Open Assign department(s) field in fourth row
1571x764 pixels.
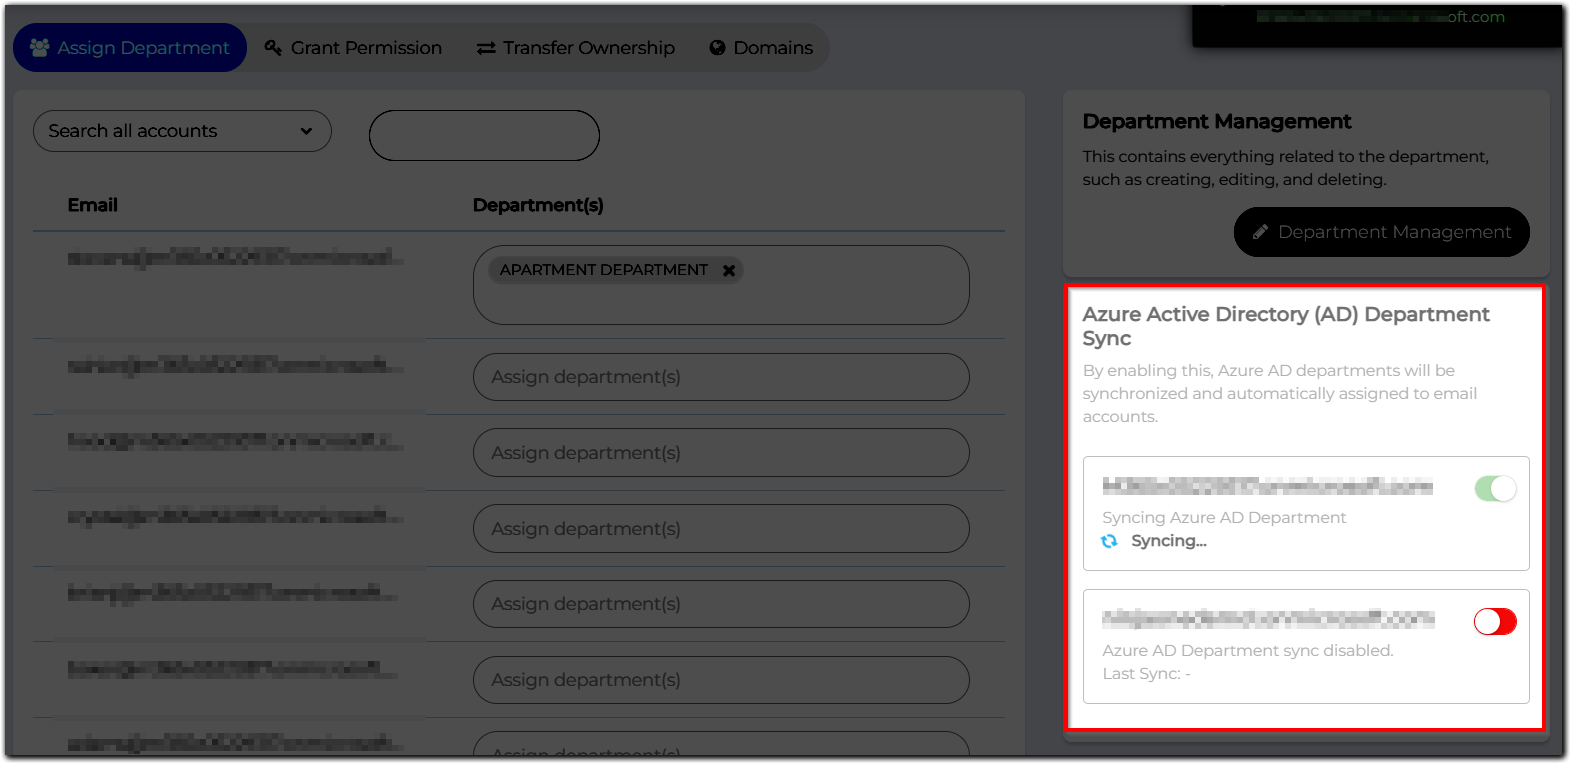[x=721, y=529]
